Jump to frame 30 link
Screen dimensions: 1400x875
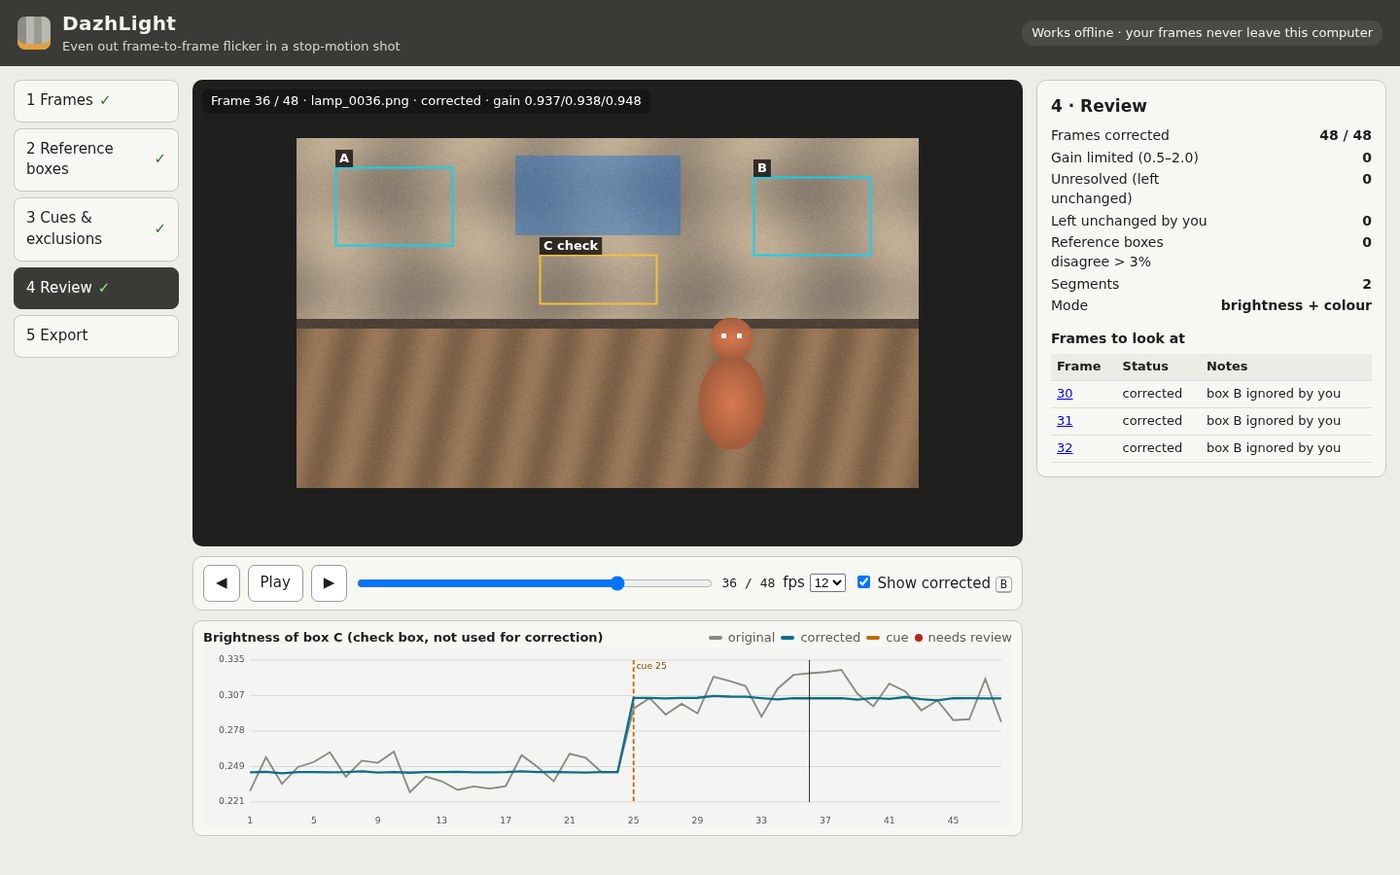pyautogui.click(x=1065, y=394)
